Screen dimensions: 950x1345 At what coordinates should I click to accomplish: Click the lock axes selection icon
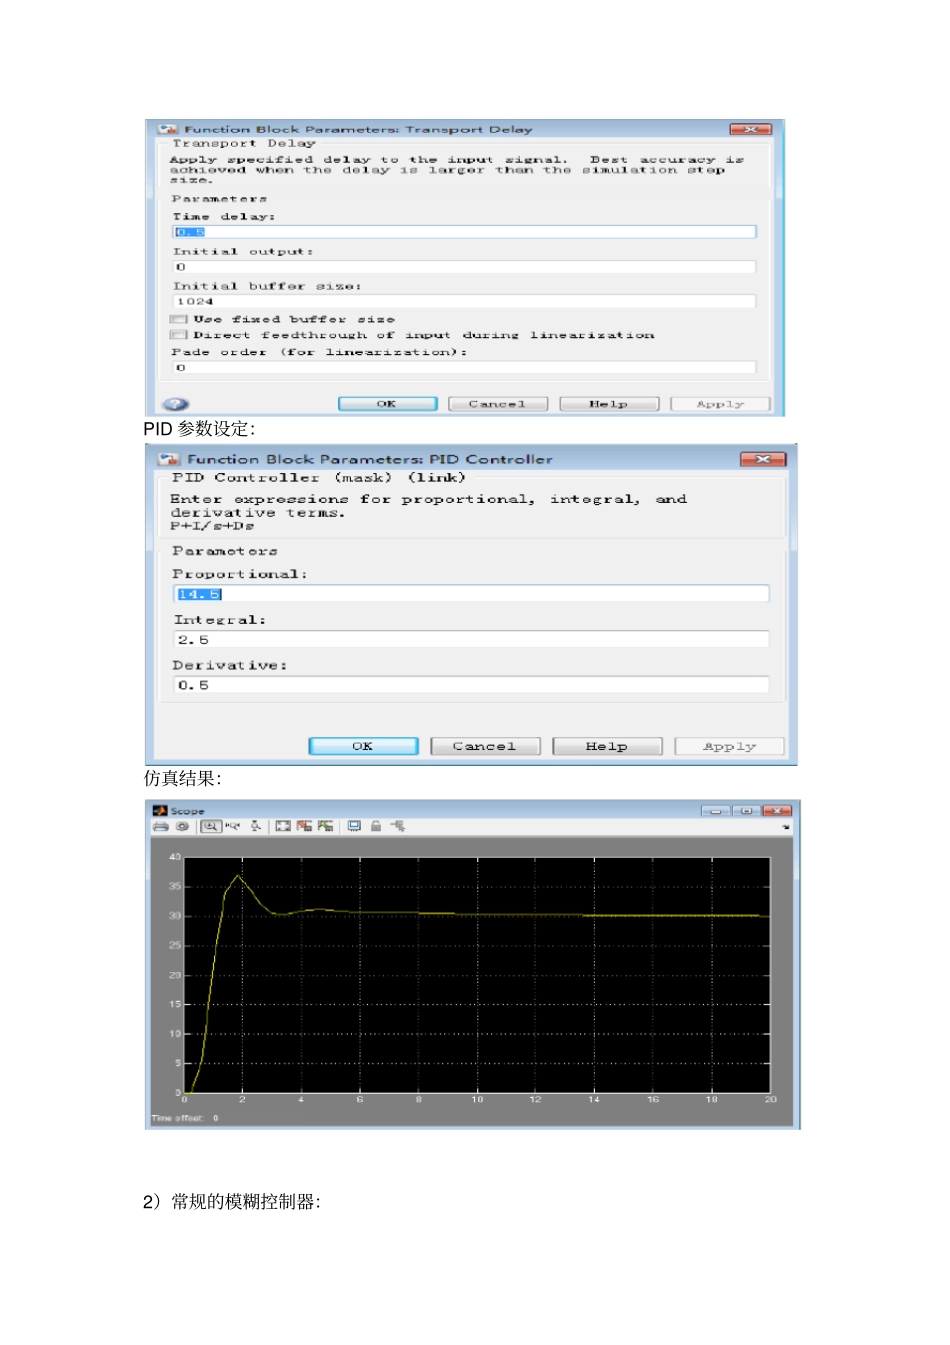click(x=376, y=826)
